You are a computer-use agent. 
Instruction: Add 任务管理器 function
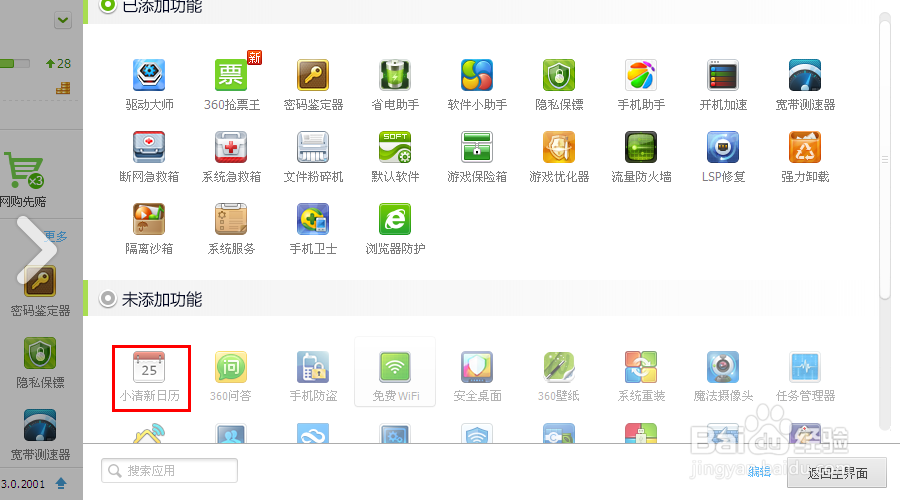pos(805,377)
